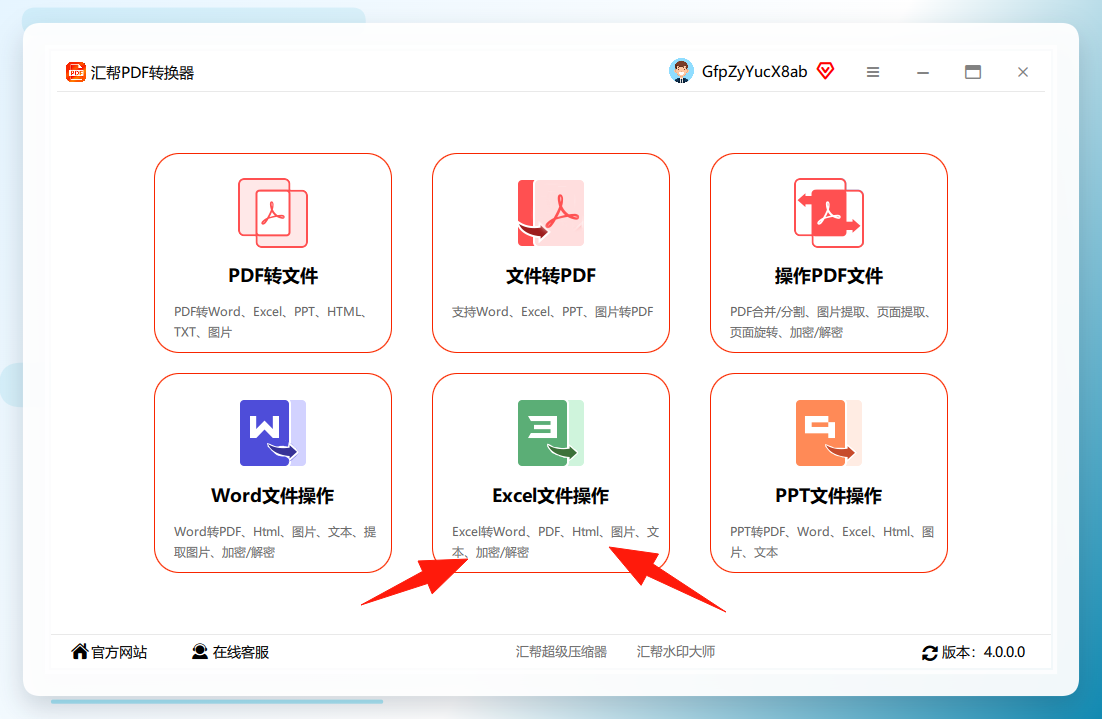Click the refresh icon beside 版本

click(930, 652)
